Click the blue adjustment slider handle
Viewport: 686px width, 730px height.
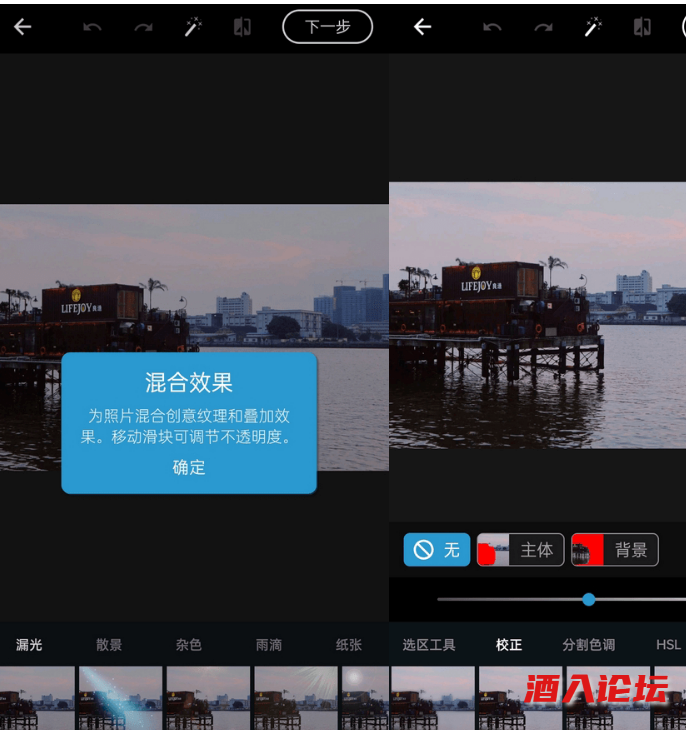click(x=589, y=600)
